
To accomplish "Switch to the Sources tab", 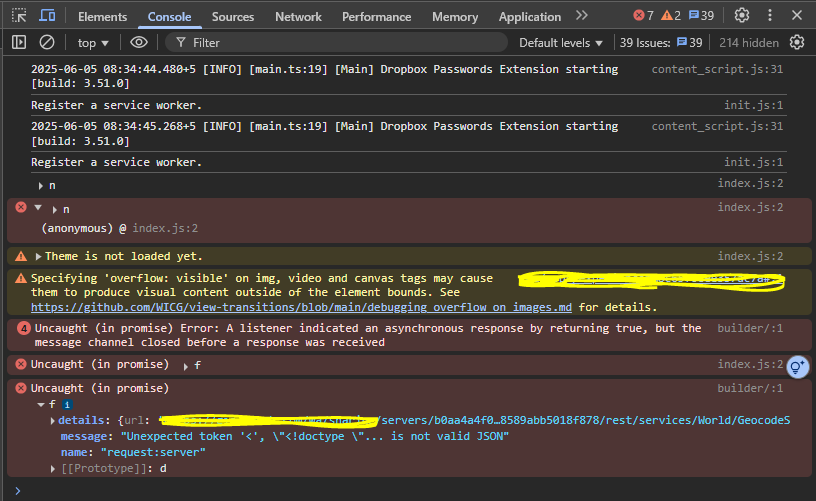I will pos(233,17).
